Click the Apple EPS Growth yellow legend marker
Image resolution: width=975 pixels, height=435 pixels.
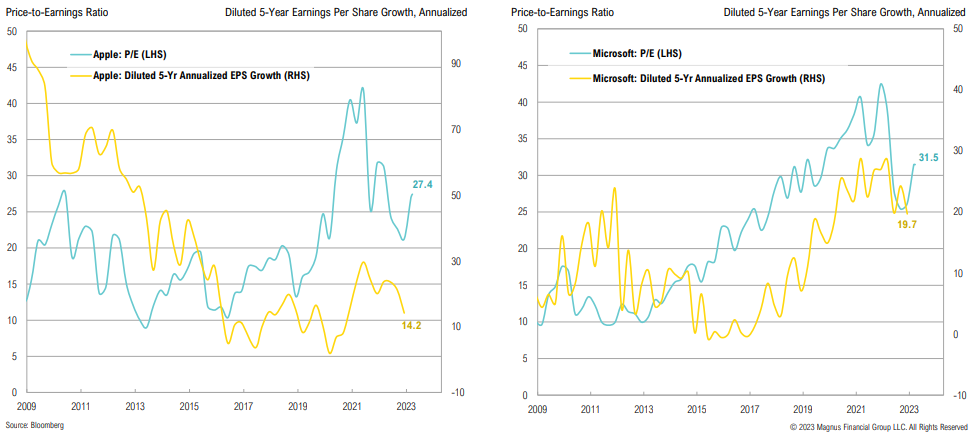coord(80,75)
